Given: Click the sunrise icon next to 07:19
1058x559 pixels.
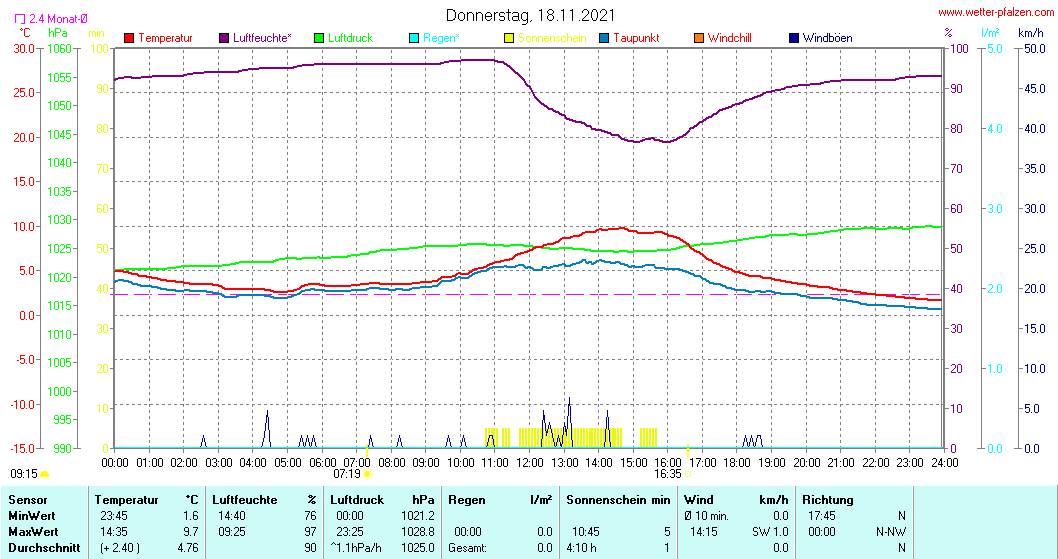Looking at the screenshot, I should tap(368, 474).
